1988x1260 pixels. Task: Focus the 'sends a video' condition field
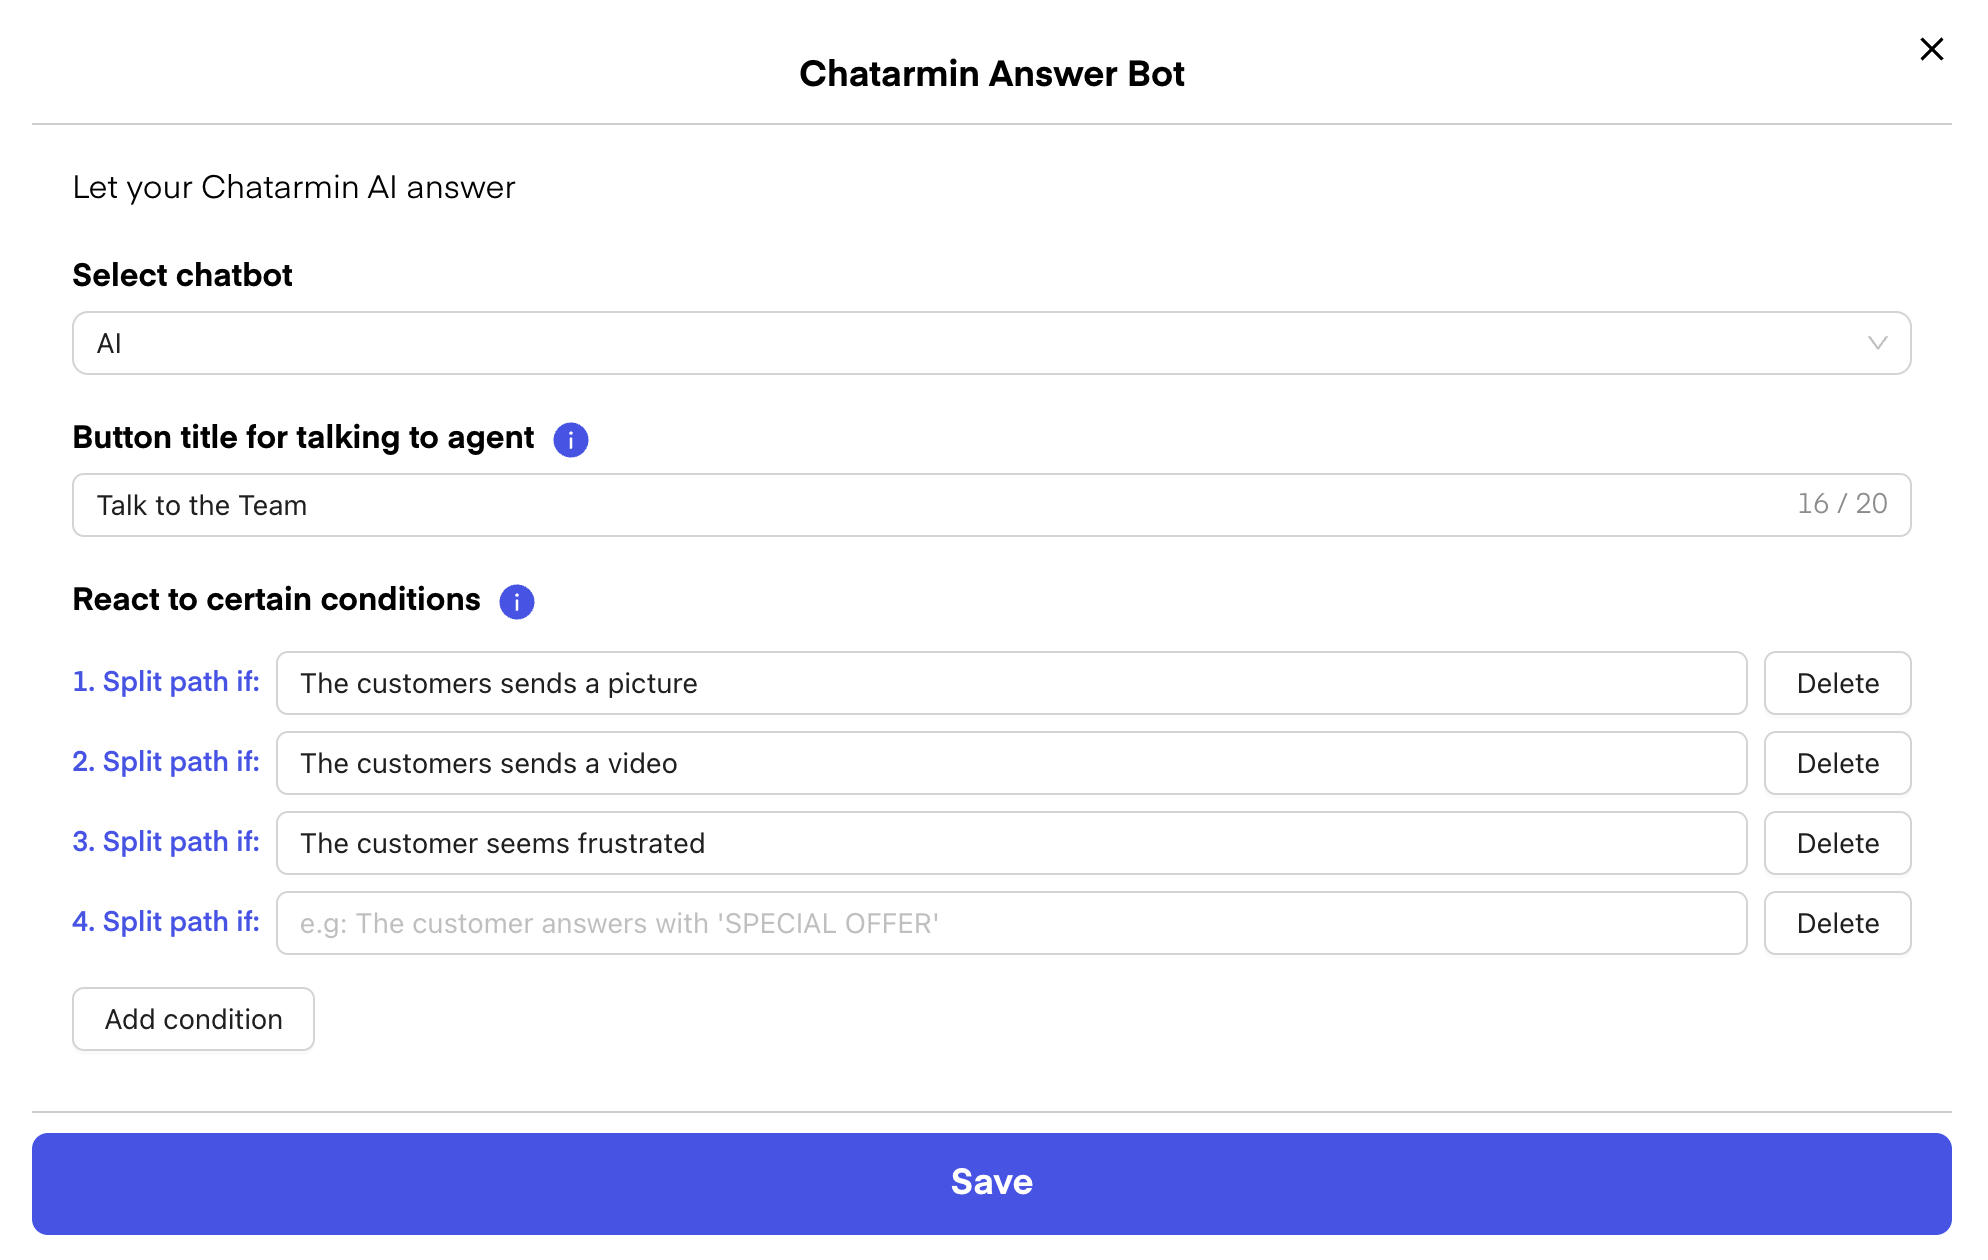pos(1010,763)
